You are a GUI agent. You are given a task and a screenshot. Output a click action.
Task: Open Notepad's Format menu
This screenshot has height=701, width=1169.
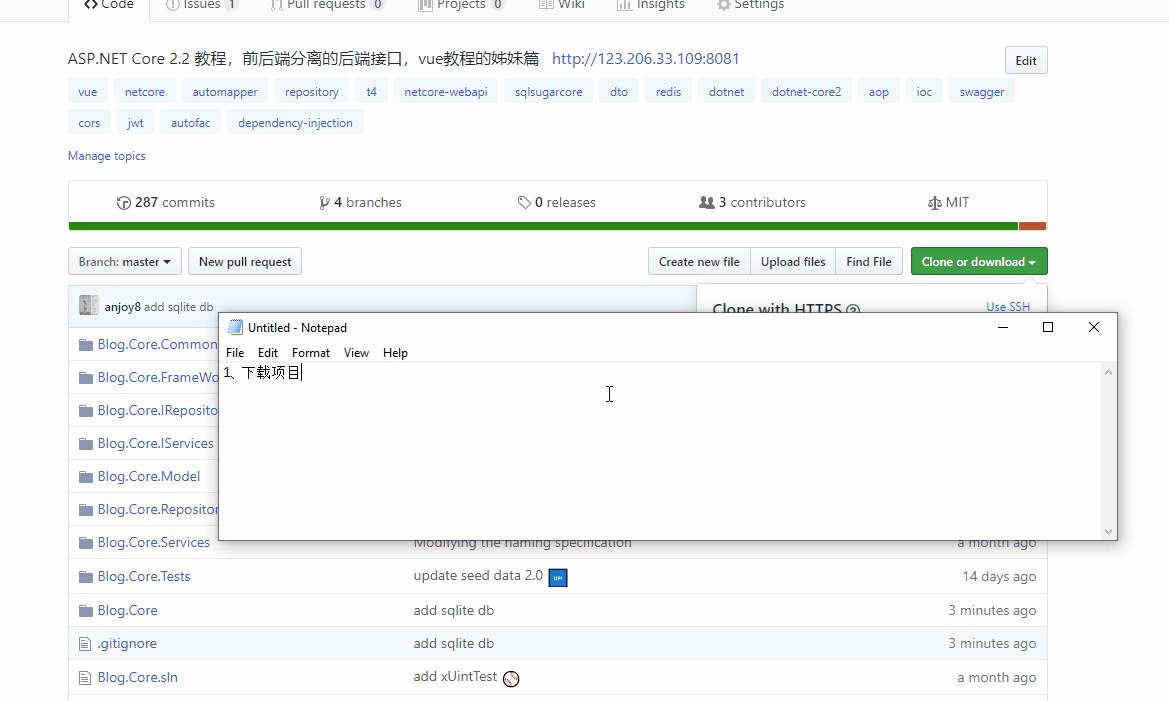point(310,353)
